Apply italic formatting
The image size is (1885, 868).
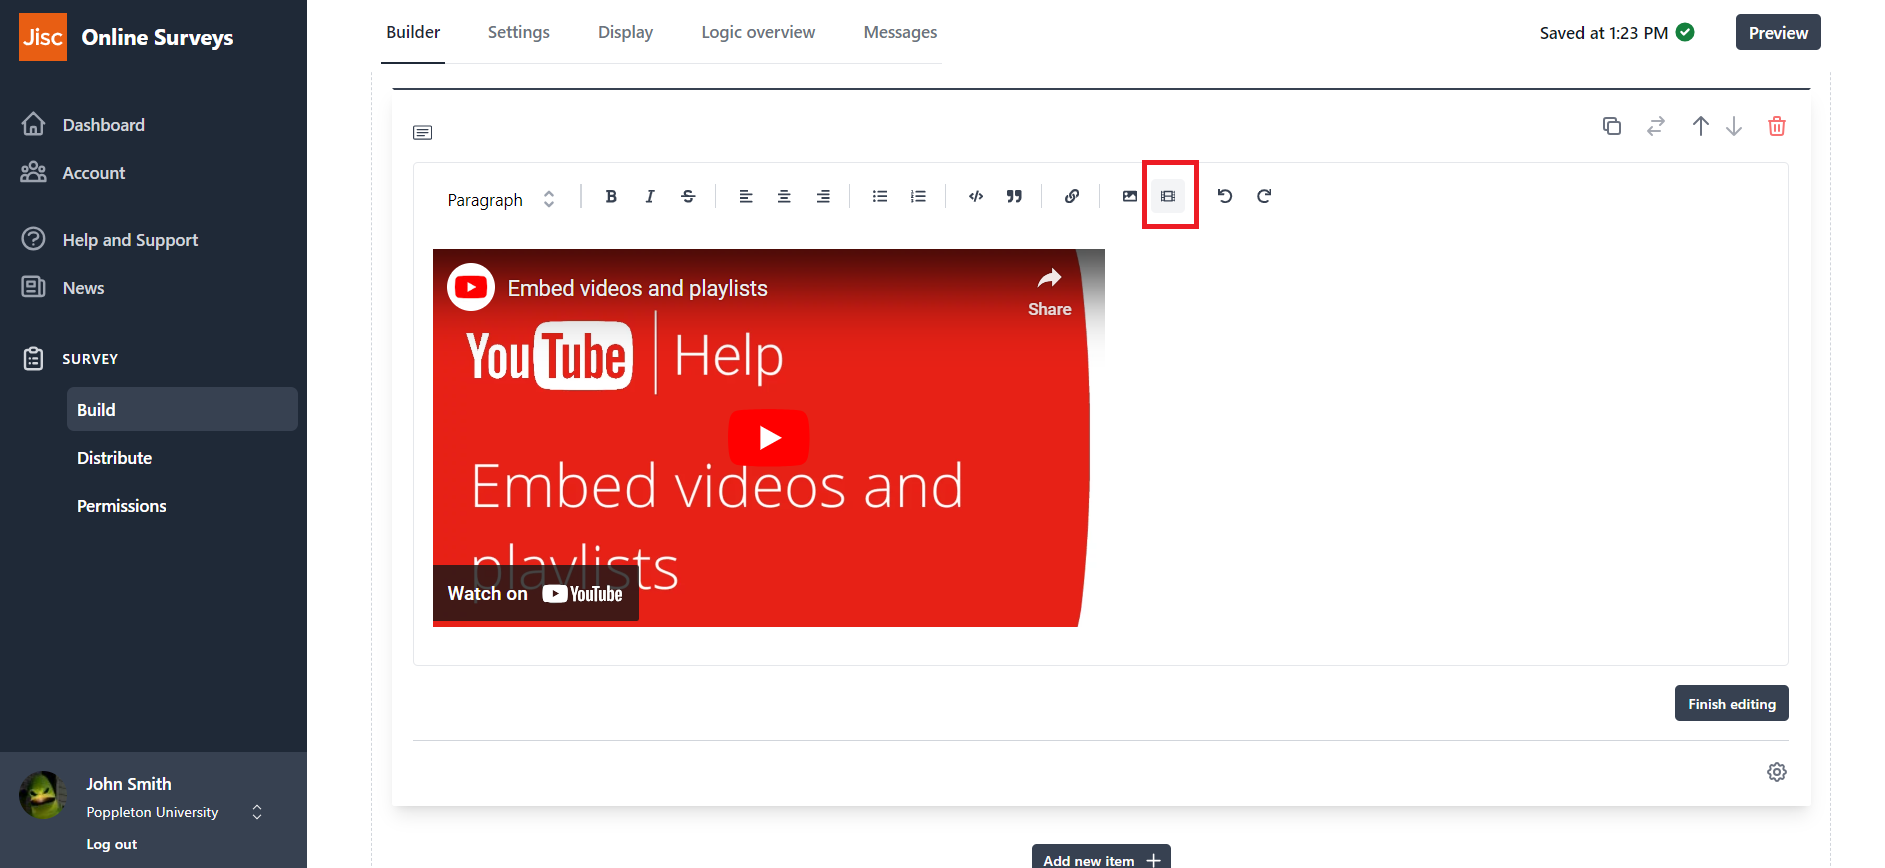point(650,196)
